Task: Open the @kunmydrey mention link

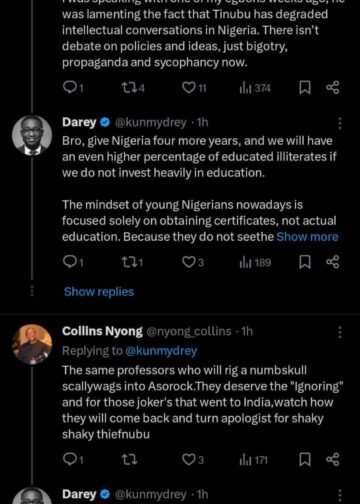Action: [x=161, y=351]
